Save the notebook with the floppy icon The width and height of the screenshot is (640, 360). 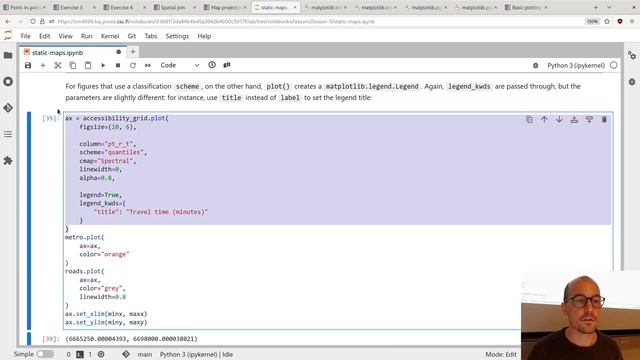tap(28, 65)
